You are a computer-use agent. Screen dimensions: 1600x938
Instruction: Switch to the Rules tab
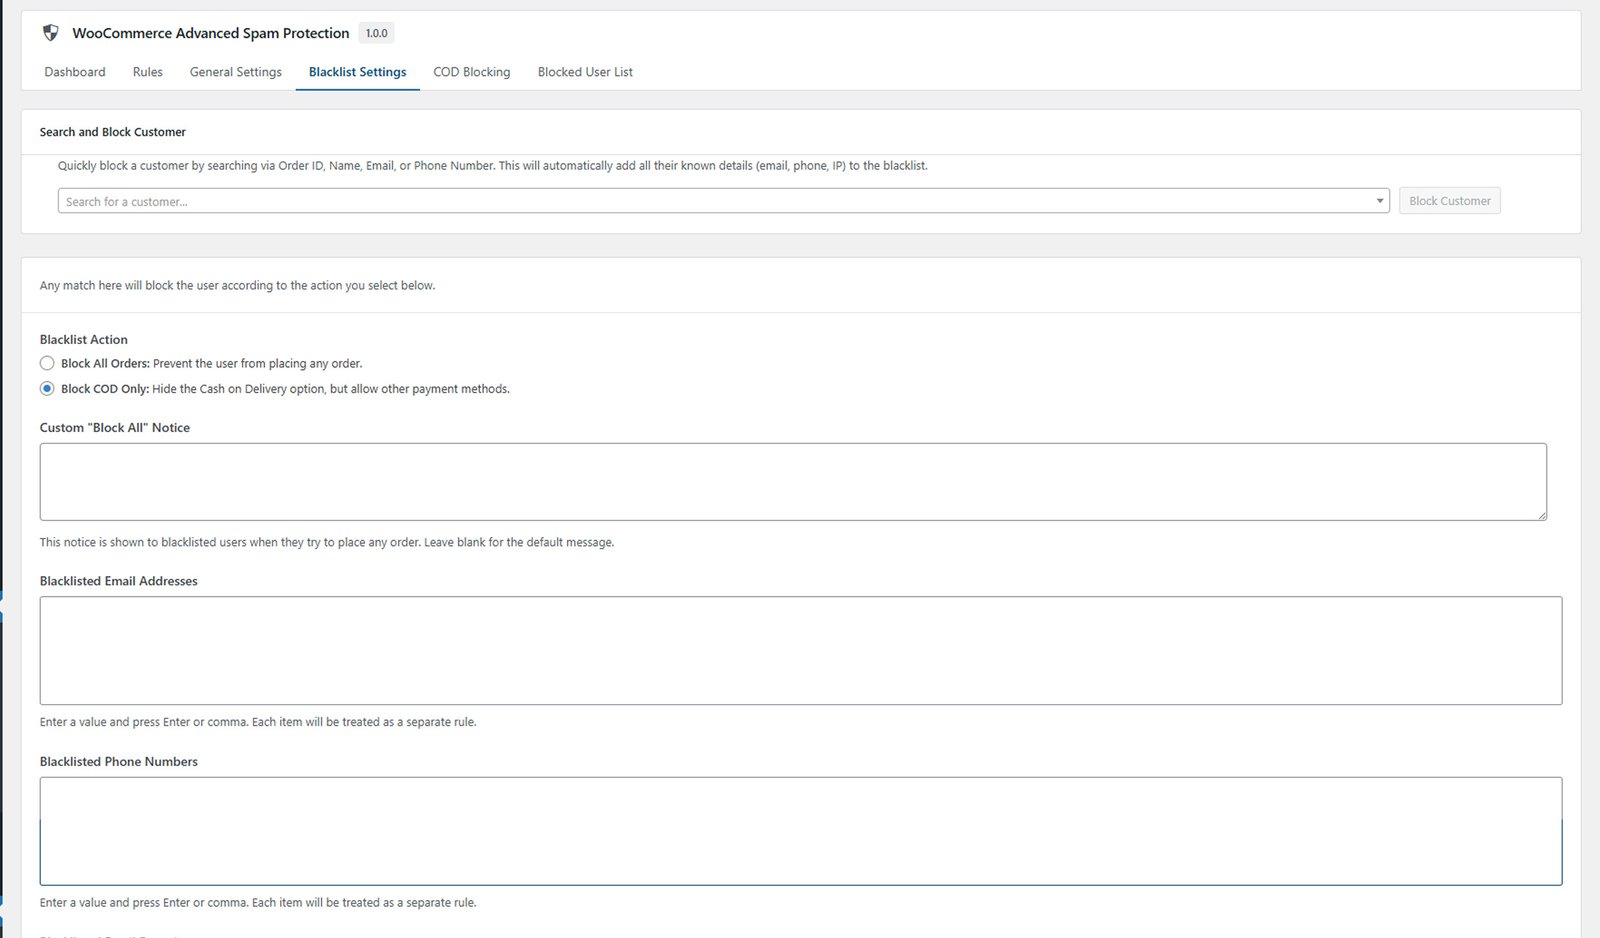point(148,72)
